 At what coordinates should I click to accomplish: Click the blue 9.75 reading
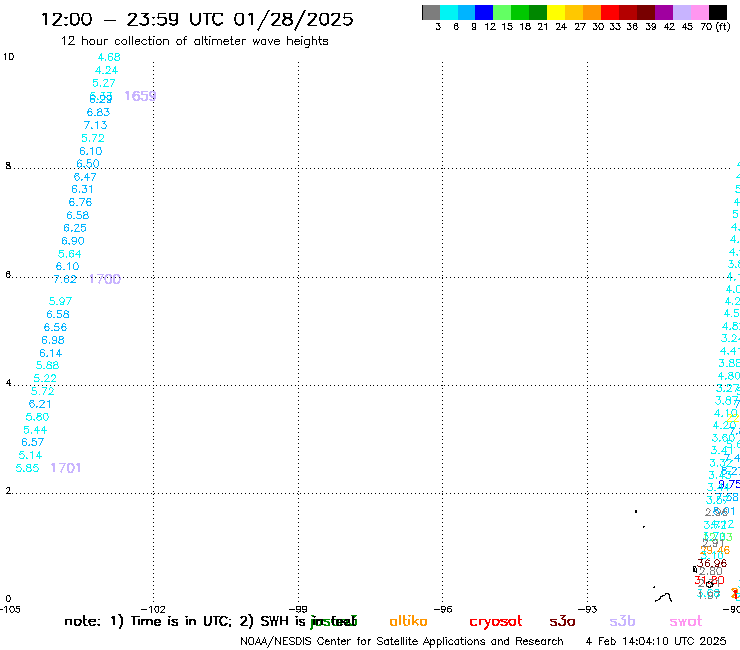coord(729,484)
